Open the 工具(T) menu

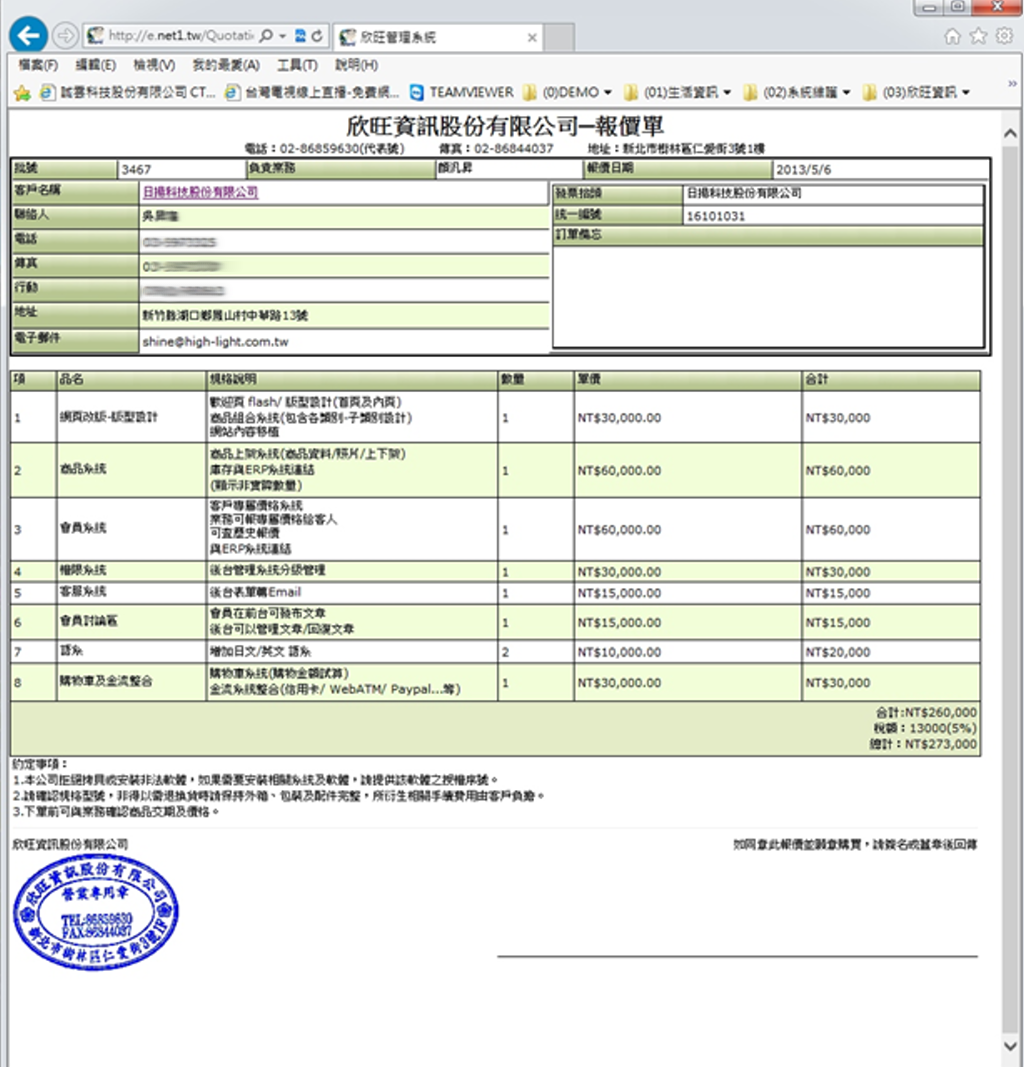tap(297, 65)
